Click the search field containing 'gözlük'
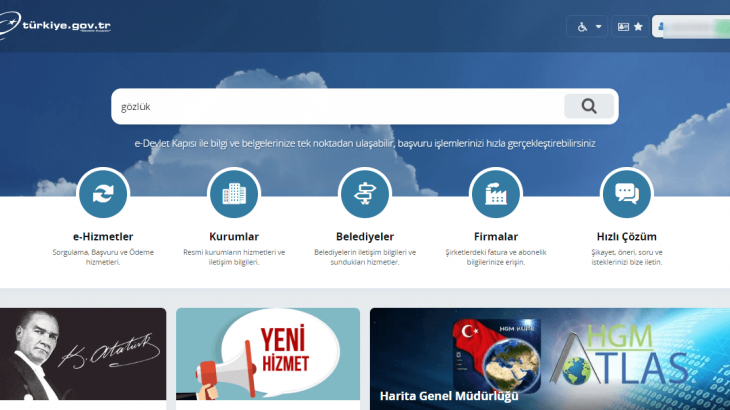The image size is (730, 410). (x=335, y=106)
